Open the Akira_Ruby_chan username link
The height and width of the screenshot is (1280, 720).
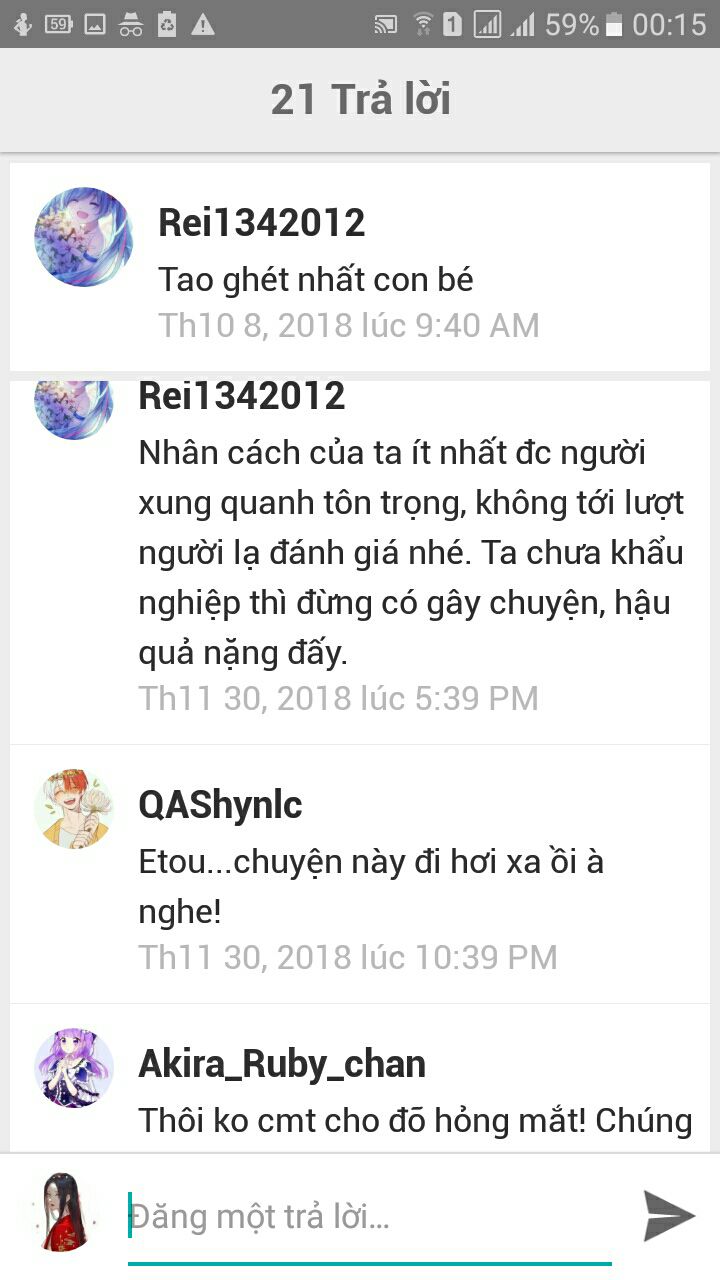[x=282, y=1064]
